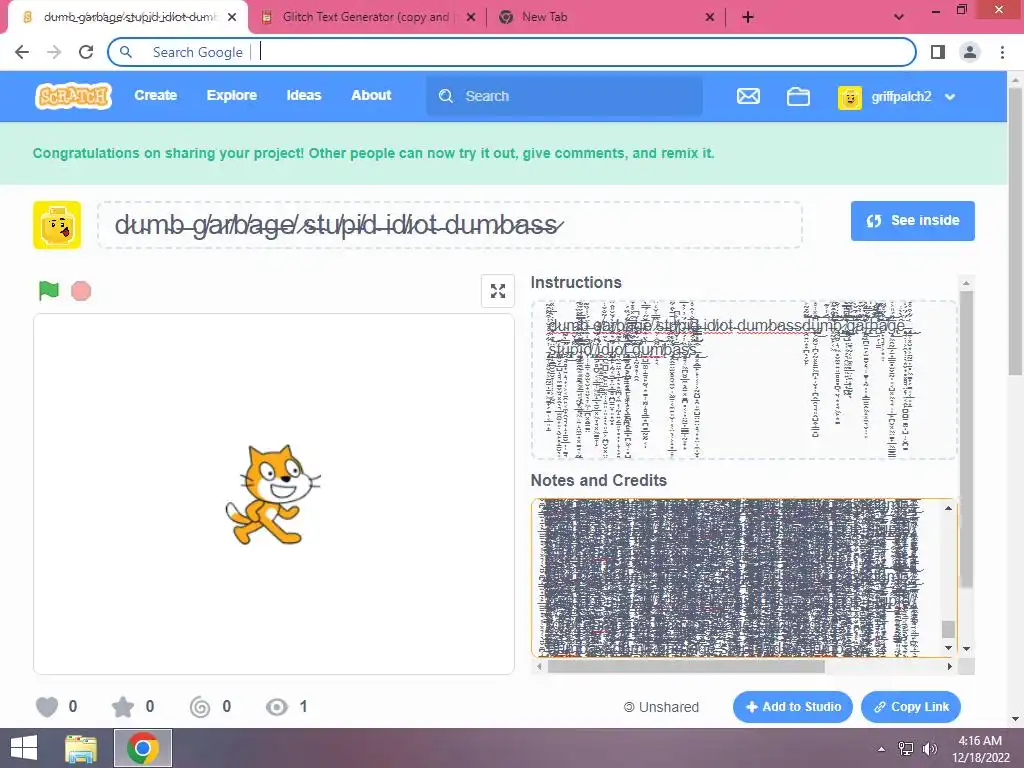Click the Chrome address bar
The image size is (1024, 768).
(512, 52)
